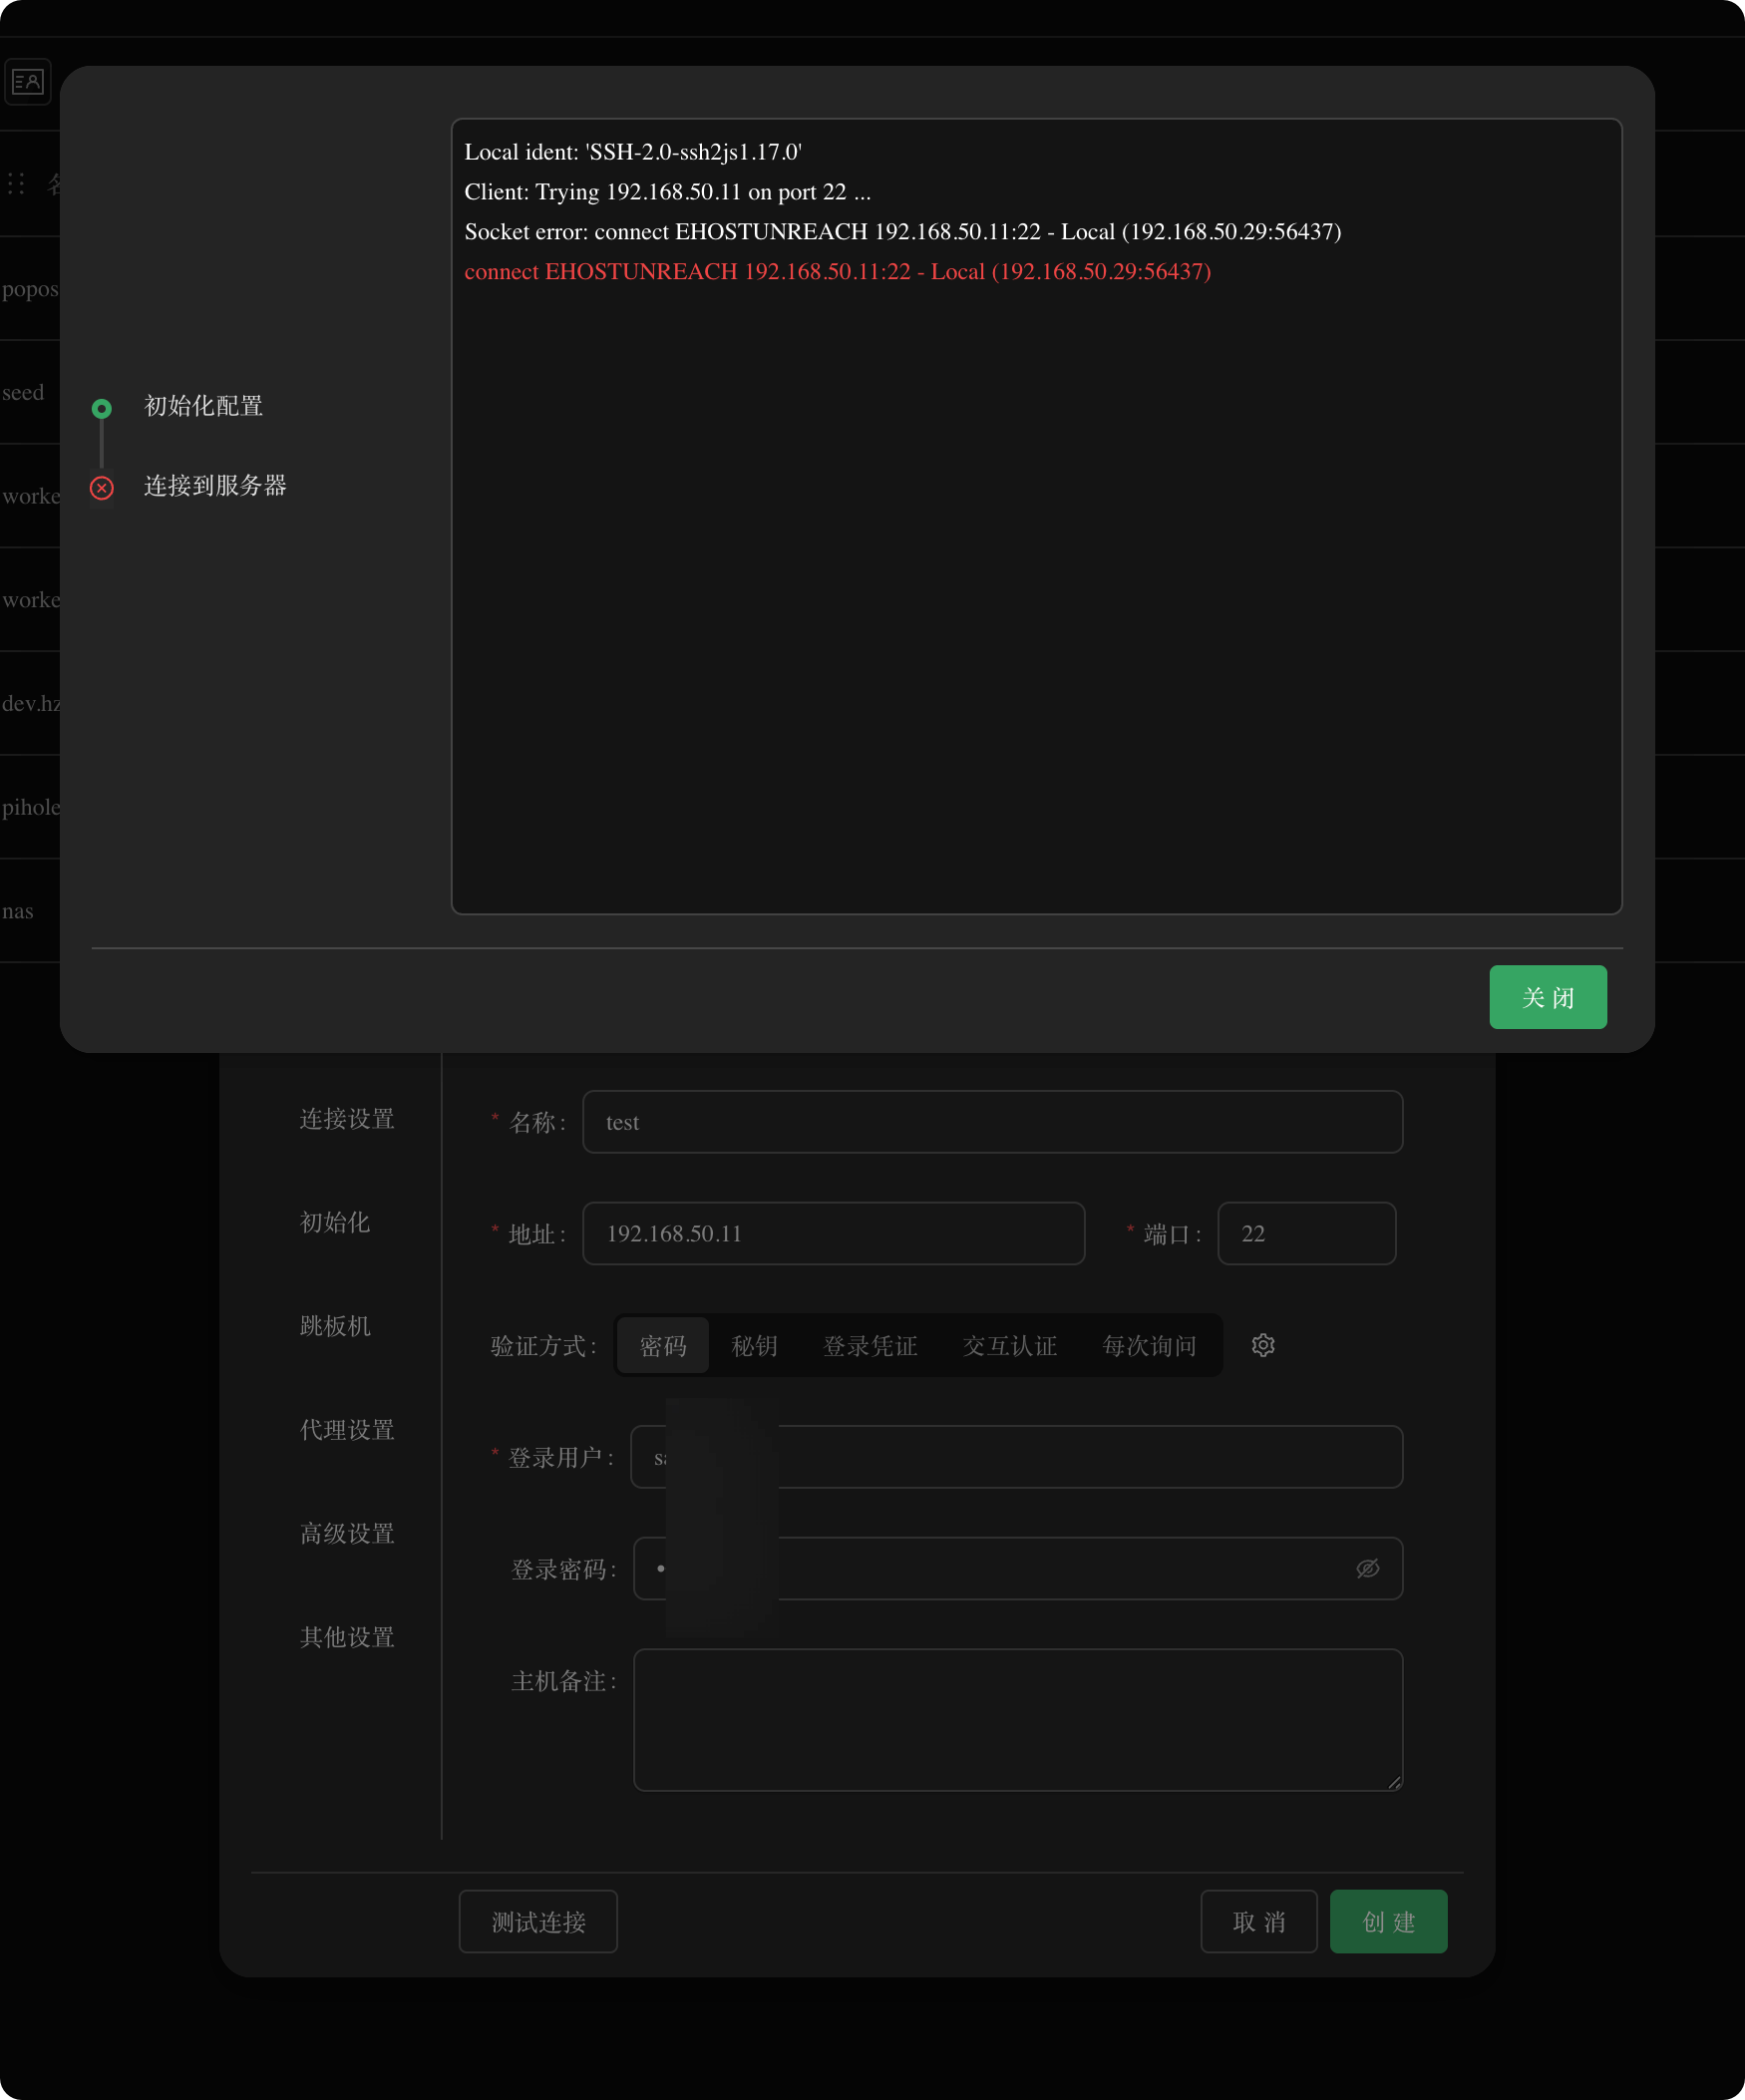Click the contact card icon in top-left corner
Image resolution: width=1745 pixels, height=2100 pixels.
28,81
